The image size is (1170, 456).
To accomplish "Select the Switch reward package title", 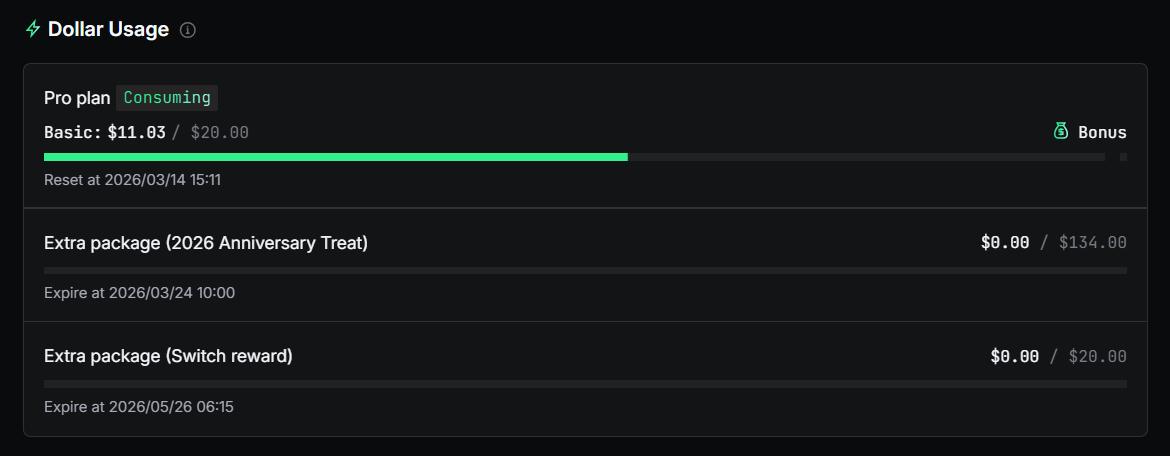I will click(168, 356).
